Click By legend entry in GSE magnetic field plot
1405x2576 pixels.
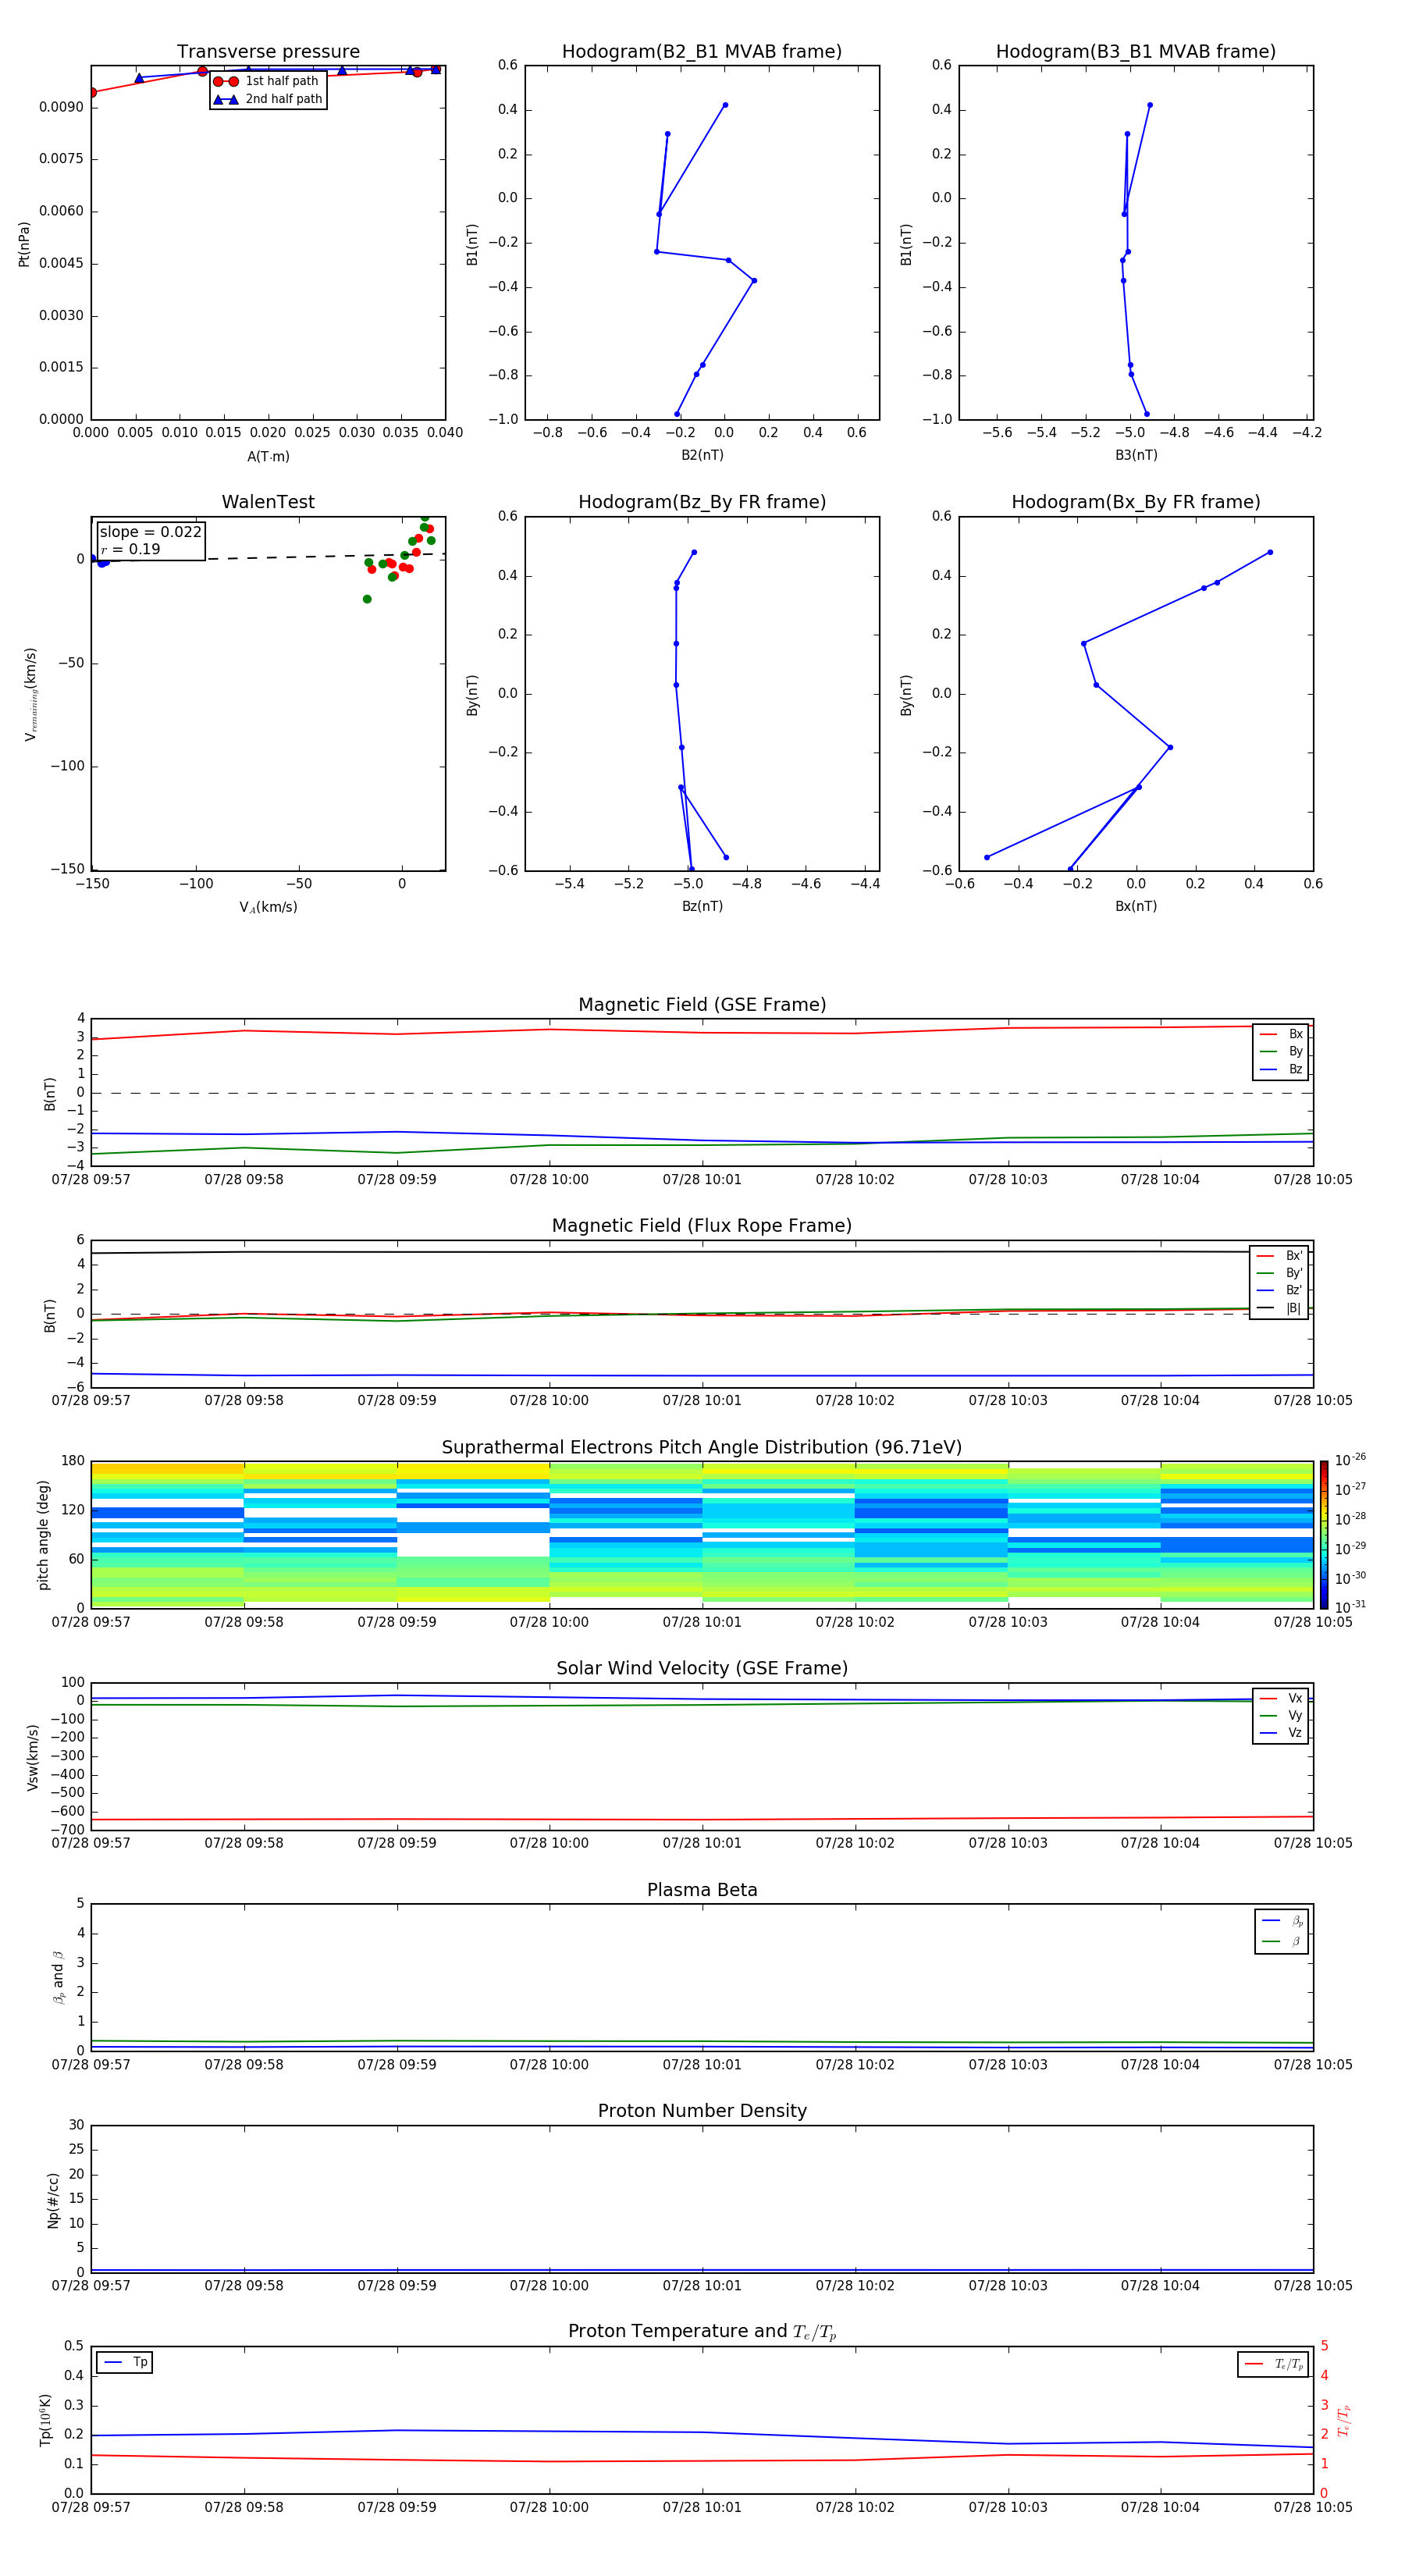pyautogui.click(x=1281, y=1051)
